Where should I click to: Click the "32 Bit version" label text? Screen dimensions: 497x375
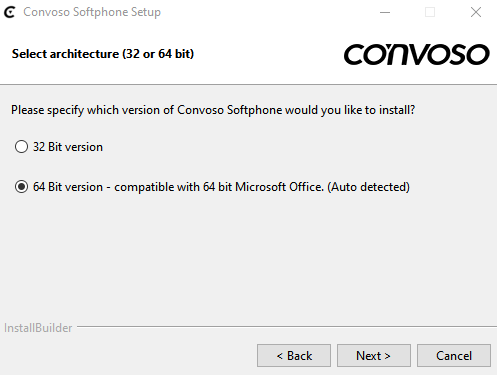pyautogui.click(x=68, y=147)
